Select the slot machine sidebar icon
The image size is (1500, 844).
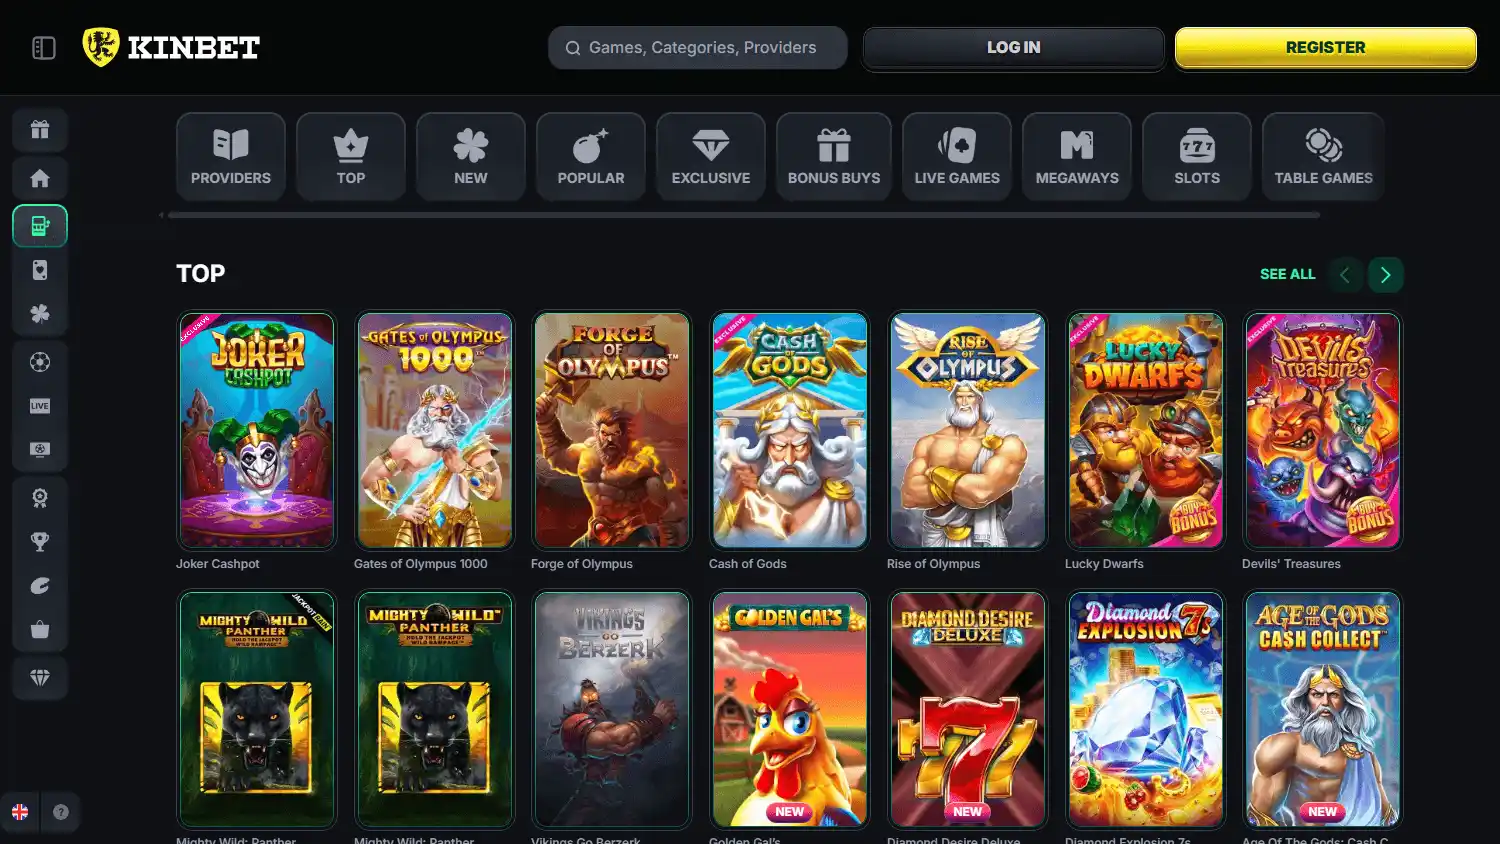pyautogui.click(x=40, y=226)
